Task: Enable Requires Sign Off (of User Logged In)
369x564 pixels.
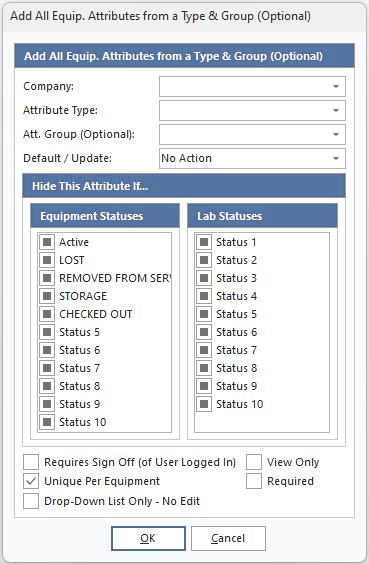Action: pos(31,462)
